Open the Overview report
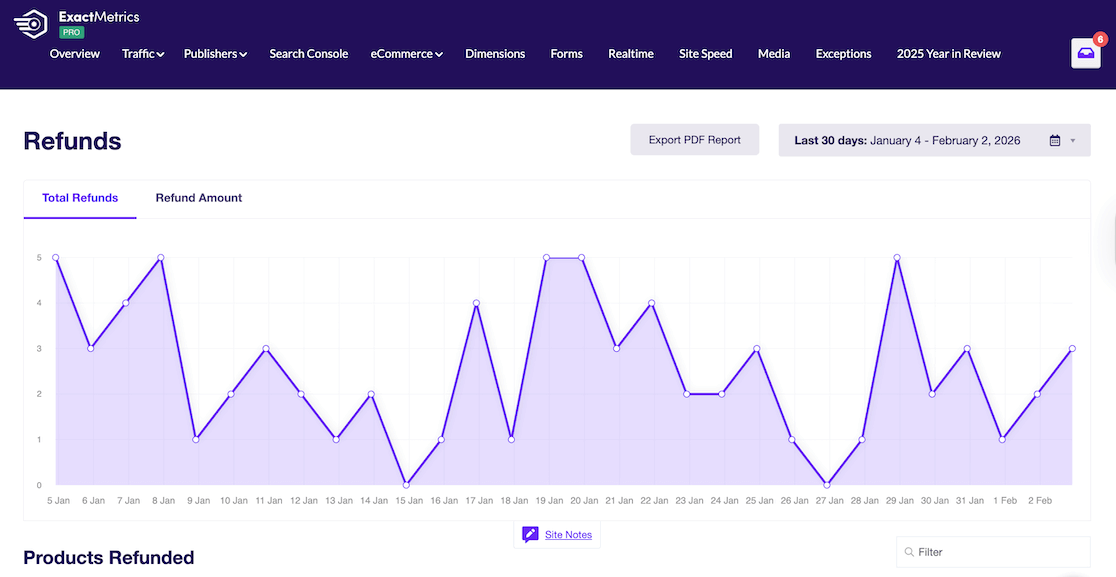The width and height of the screenshot is (1116, 577). coord(75,54)
